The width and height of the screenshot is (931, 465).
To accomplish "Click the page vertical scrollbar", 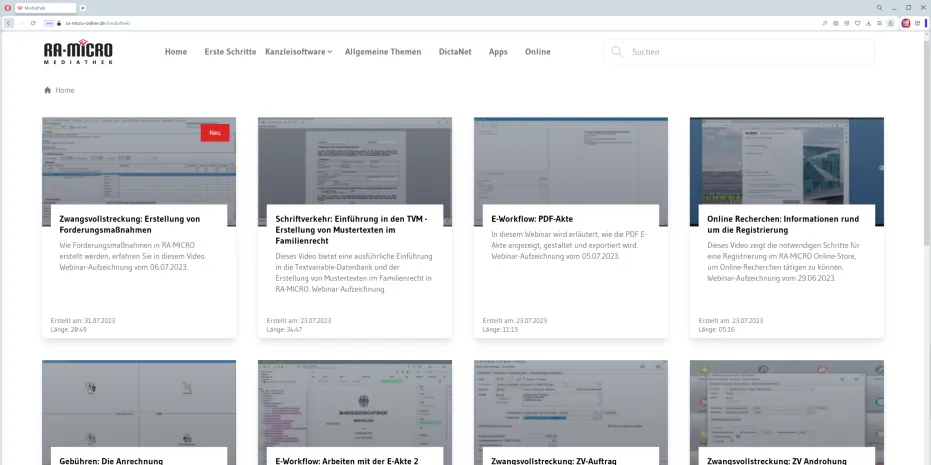I will [x=925, y=150].
